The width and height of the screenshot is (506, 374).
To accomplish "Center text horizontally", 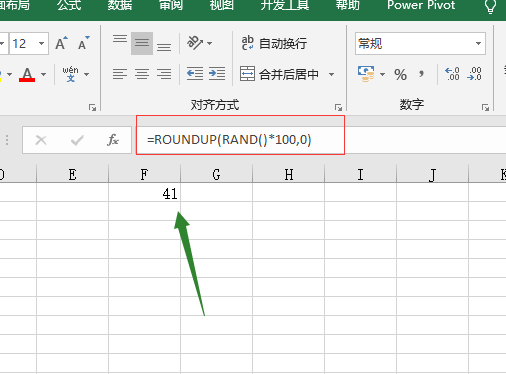I will click(142, 74).
